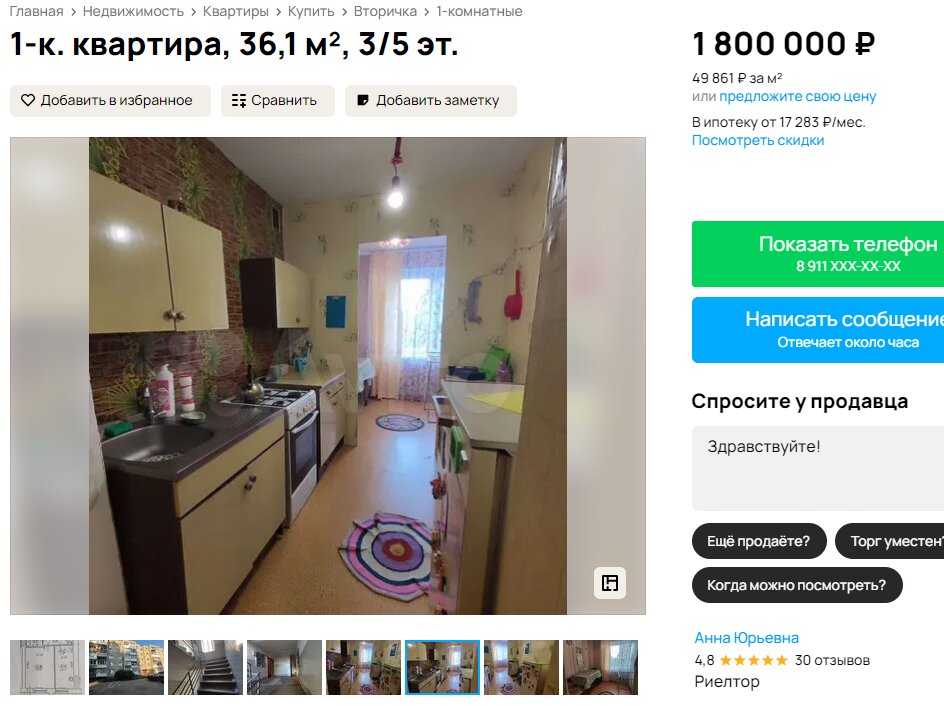Open Вторичка breadcrumb link
The width and height of the screenshot is (944, 706).
(385, 11)
